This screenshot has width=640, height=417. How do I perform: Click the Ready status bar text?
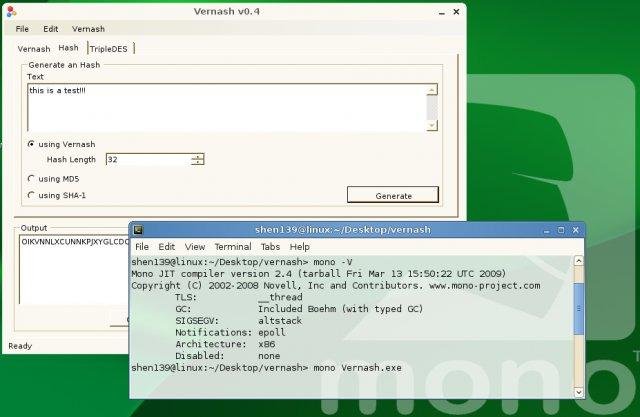pos(20,346)
